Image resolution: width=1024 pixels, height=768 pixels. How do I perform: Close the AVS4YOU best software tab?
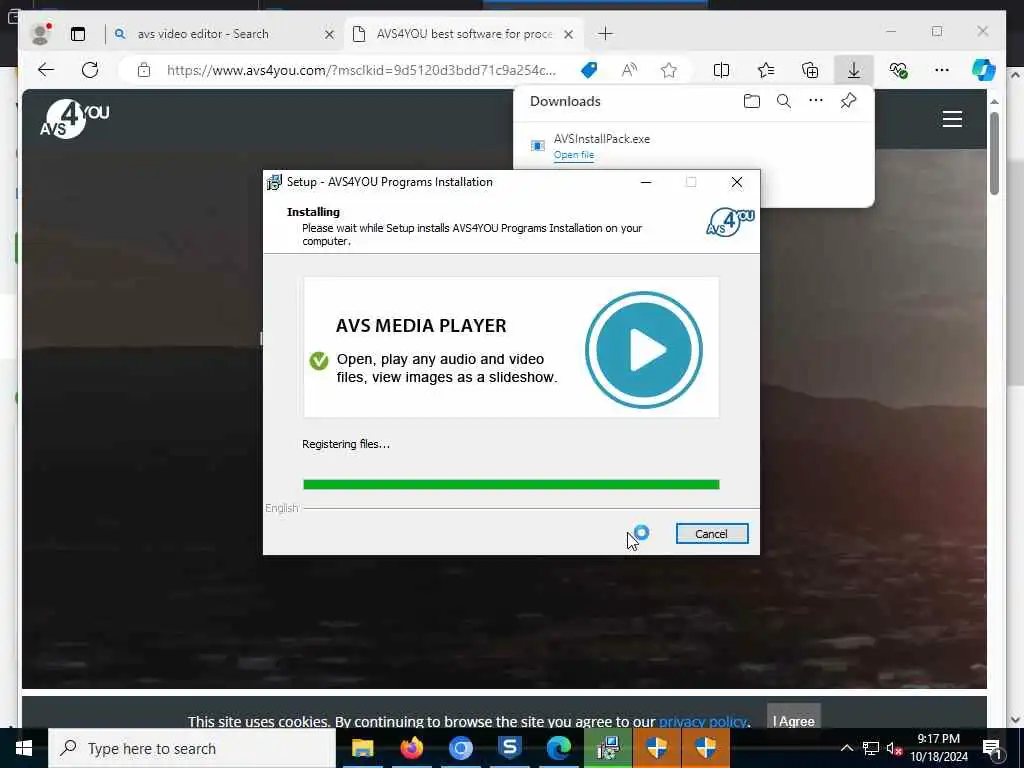pyautogui.click(x=568, y=34)
